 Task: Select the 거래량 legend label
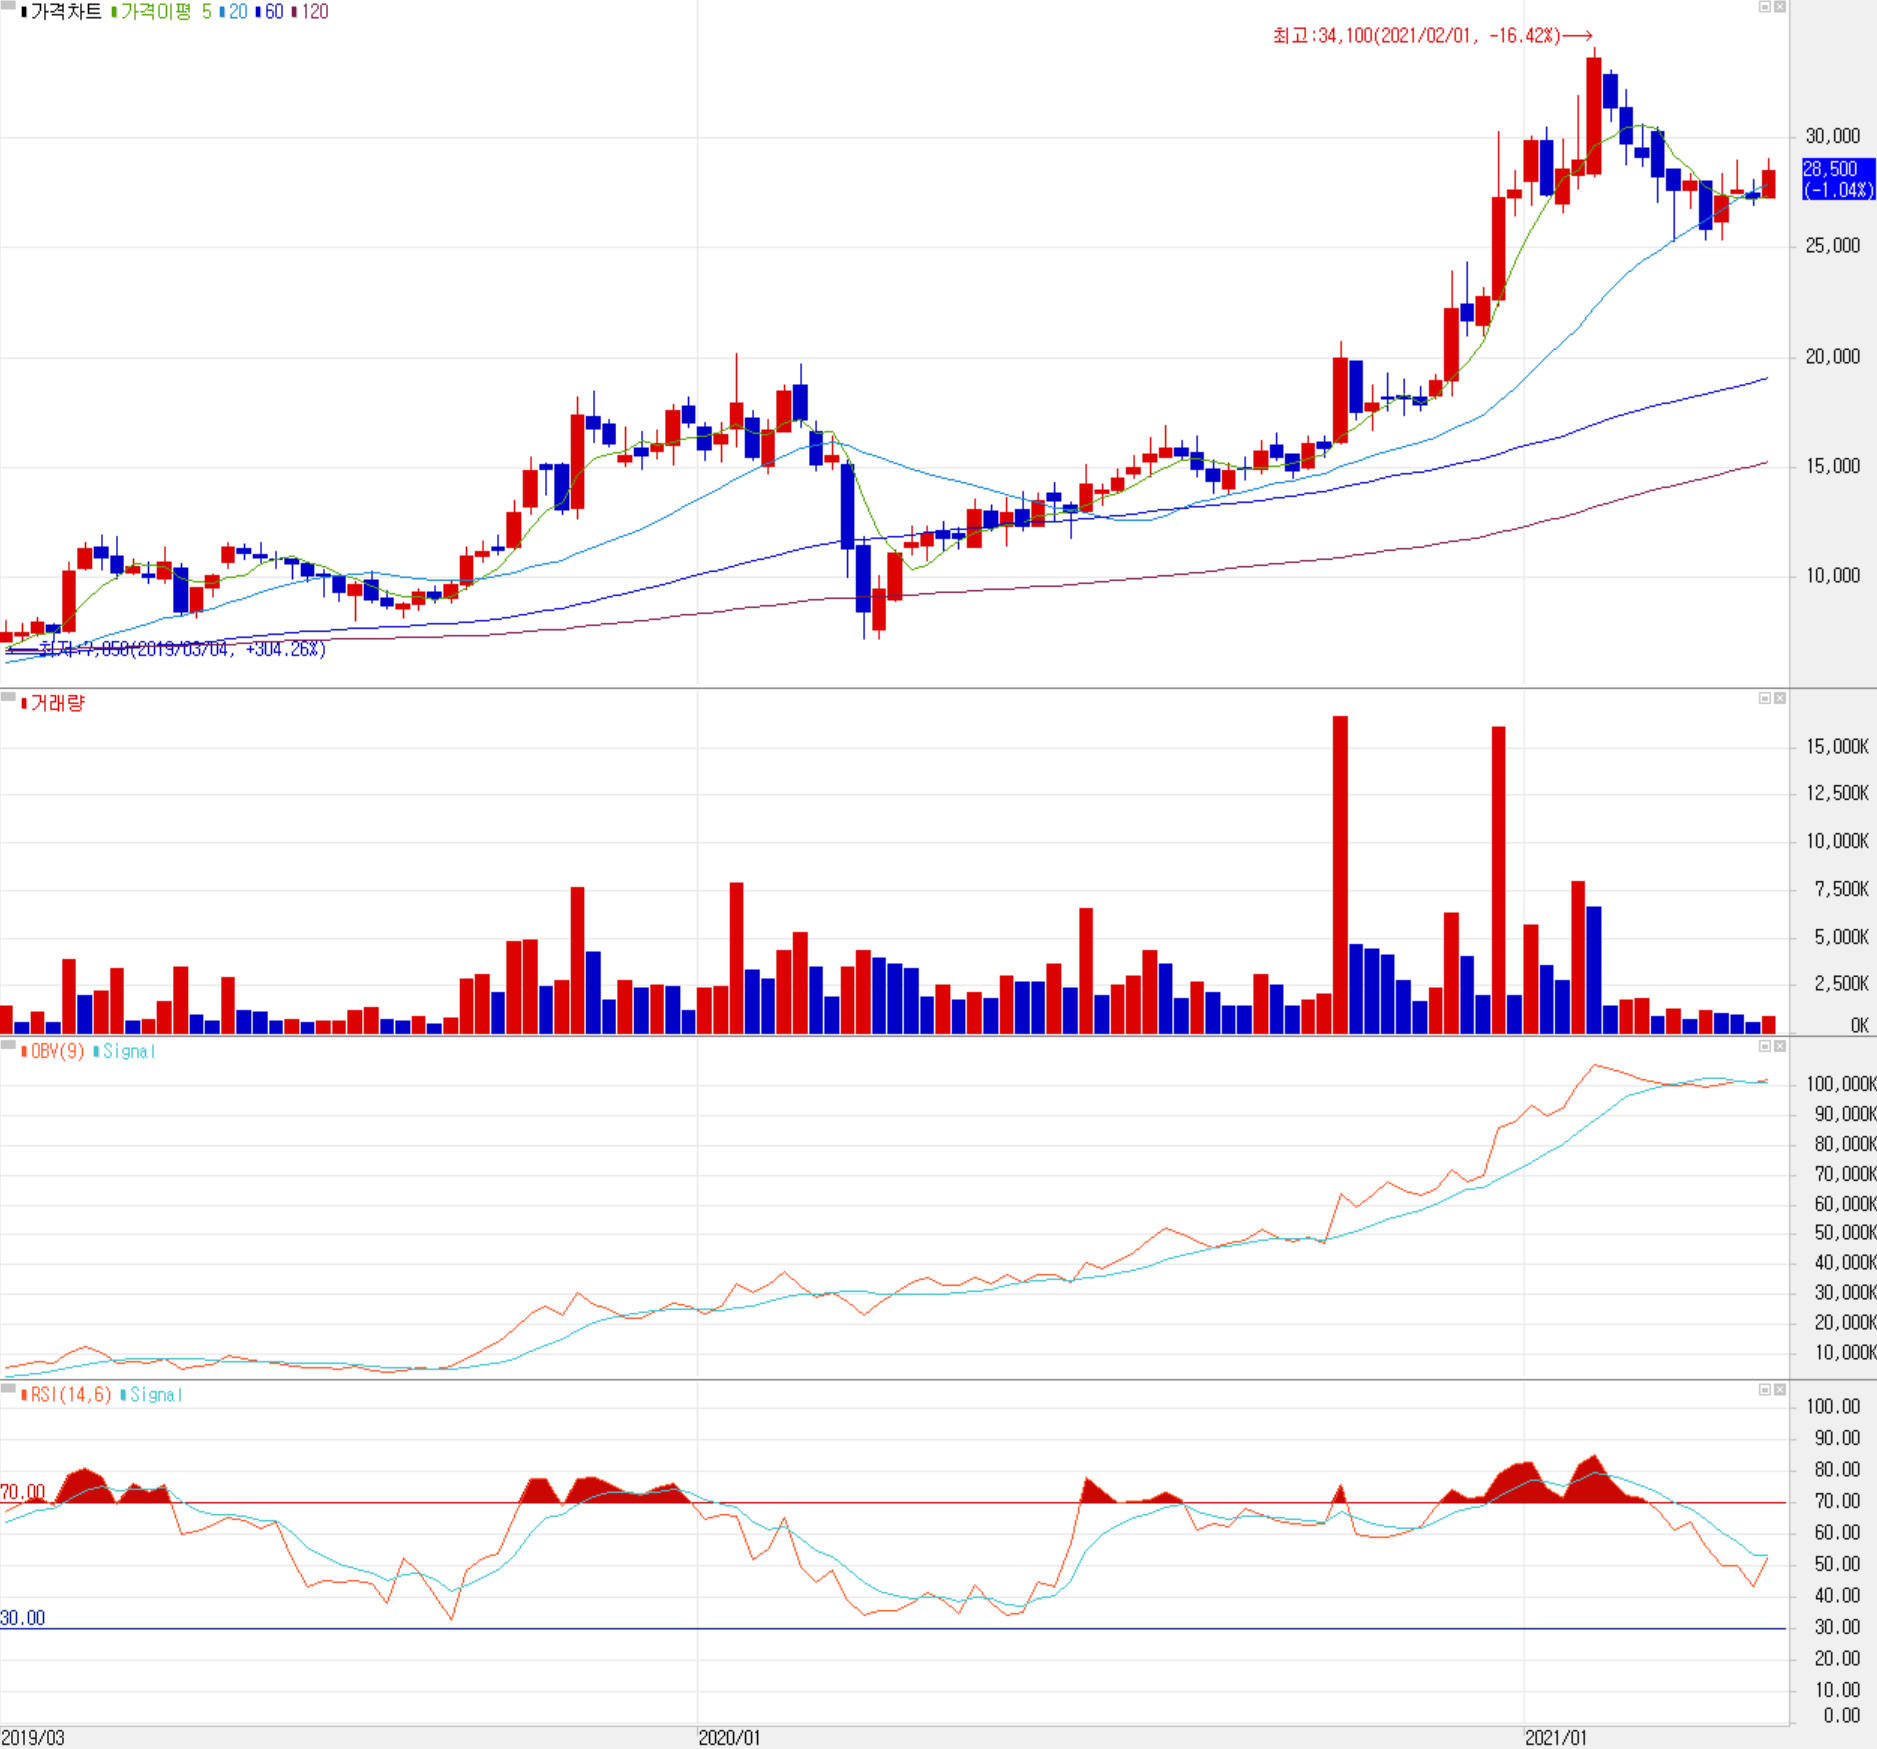point(58,703)
